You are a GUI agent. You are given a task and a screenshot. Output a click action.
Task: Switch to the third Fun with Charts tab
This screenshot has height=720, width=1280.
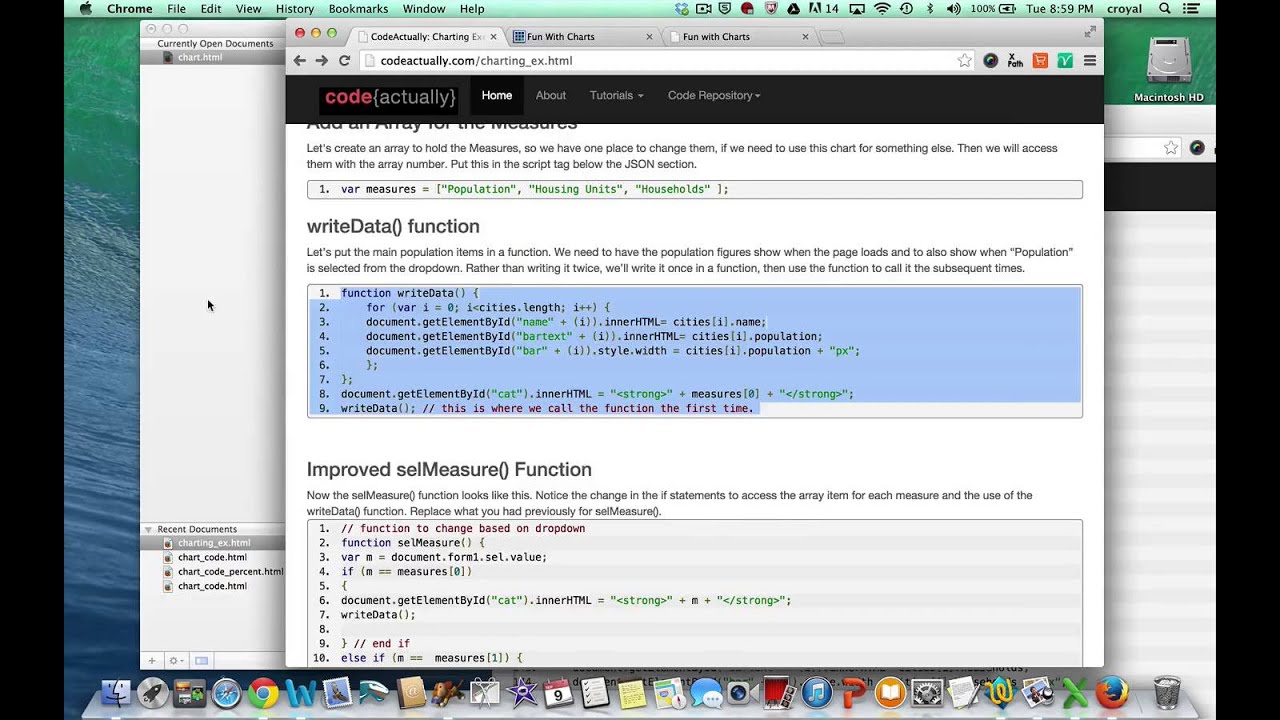[x=735, y=37]
